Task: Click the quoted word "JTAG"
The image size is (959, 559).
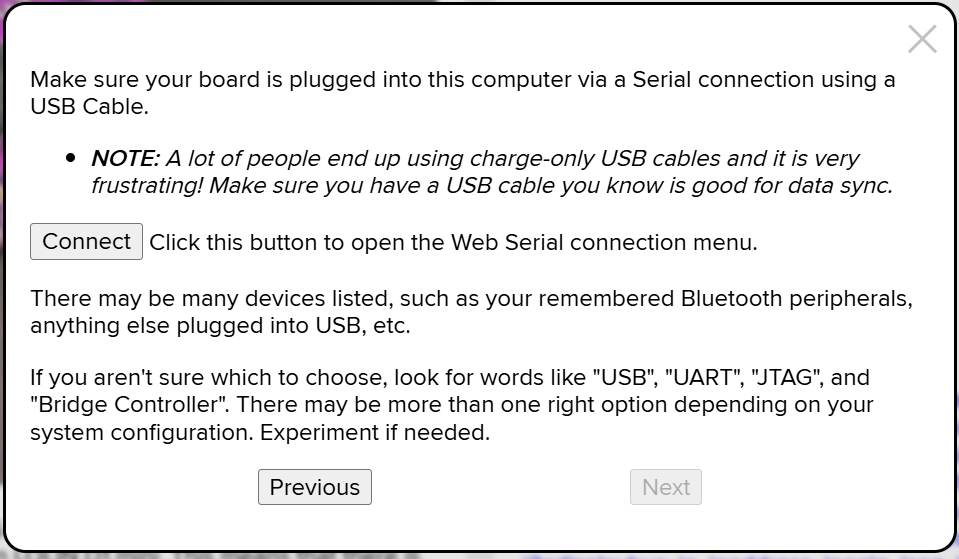Action: [x=787, y=378]
